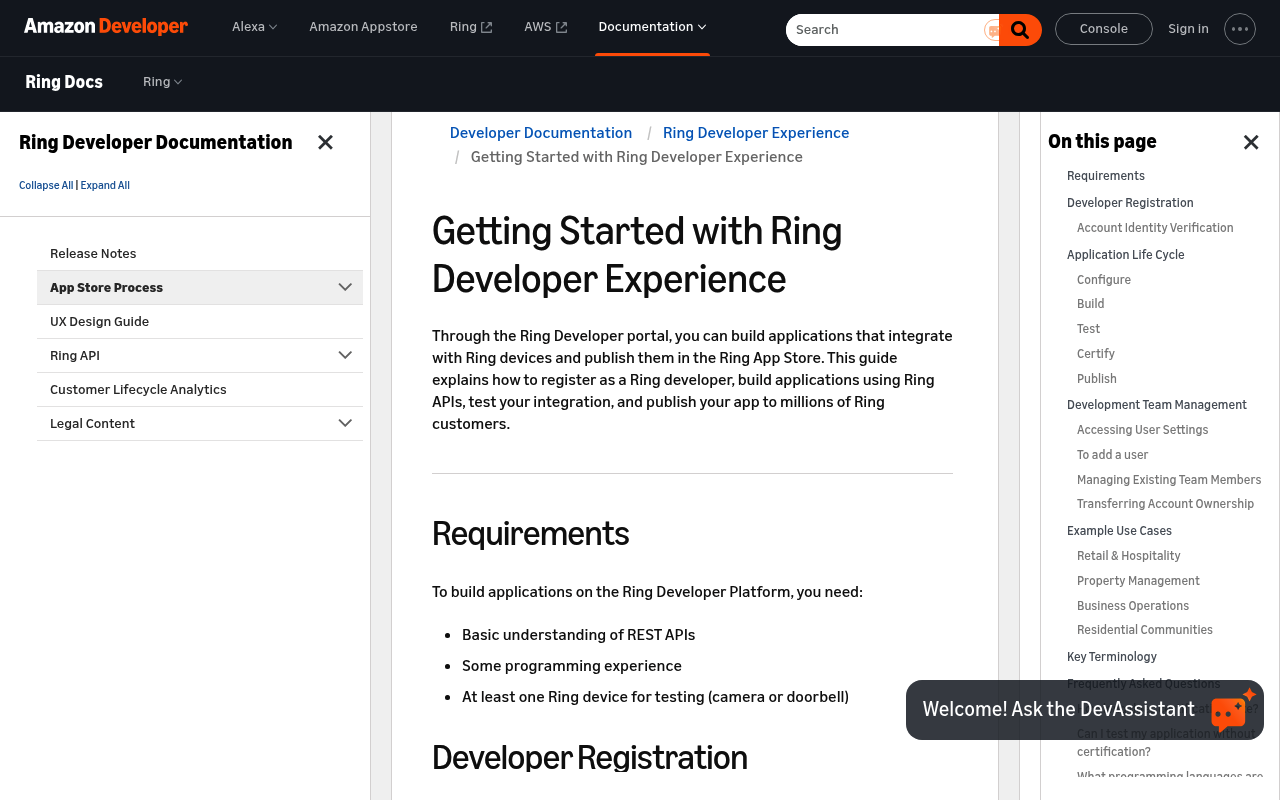Screen dimensions: 1280x800
Task: Jump to the To add a user section
Action: click(x=1113, y=455)
